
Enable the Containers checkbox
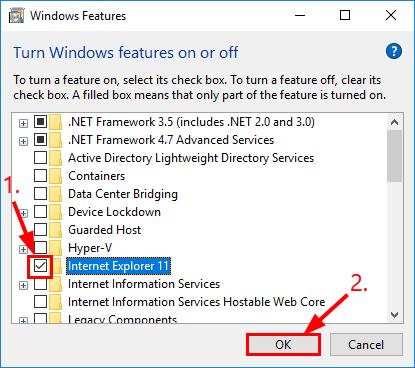(x=40, y=176)
